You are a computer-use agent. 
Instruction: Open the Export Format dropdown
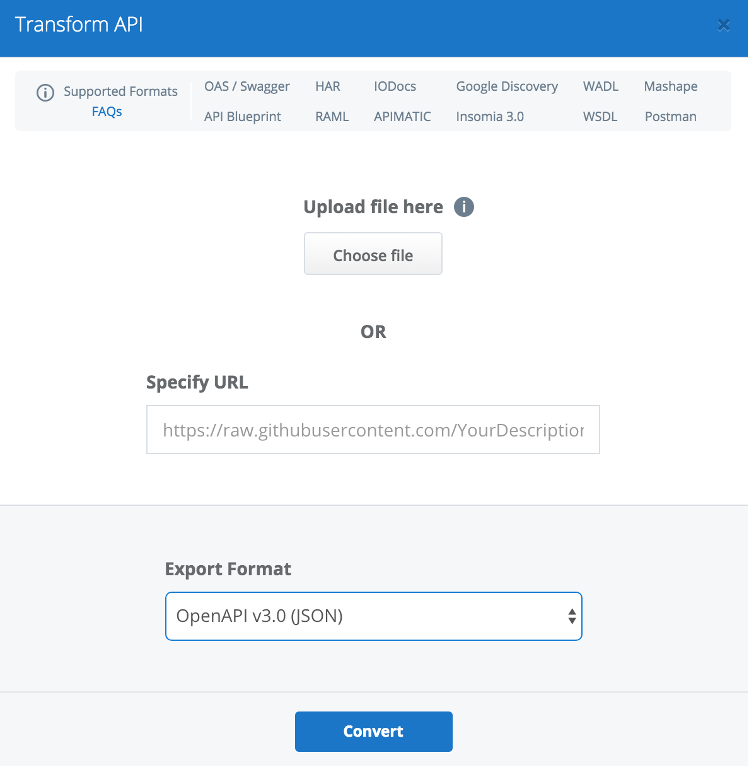[373, 616]
